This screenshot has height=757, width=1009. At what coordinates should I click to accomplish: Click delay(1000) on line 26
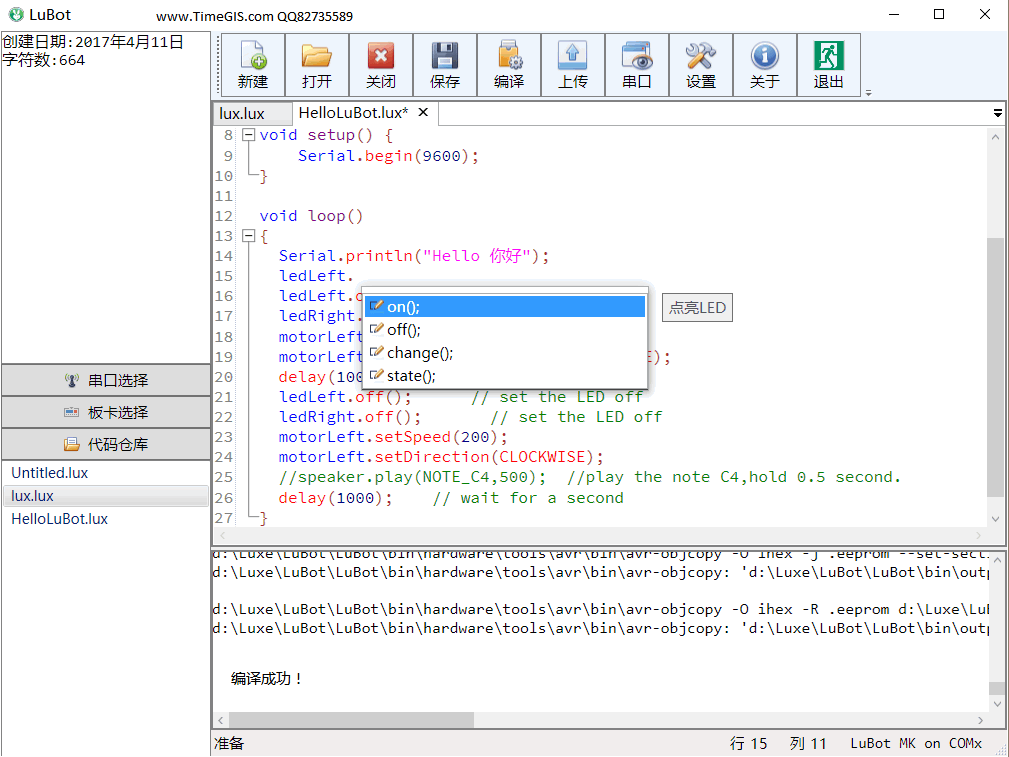click(x=335, y=498)
